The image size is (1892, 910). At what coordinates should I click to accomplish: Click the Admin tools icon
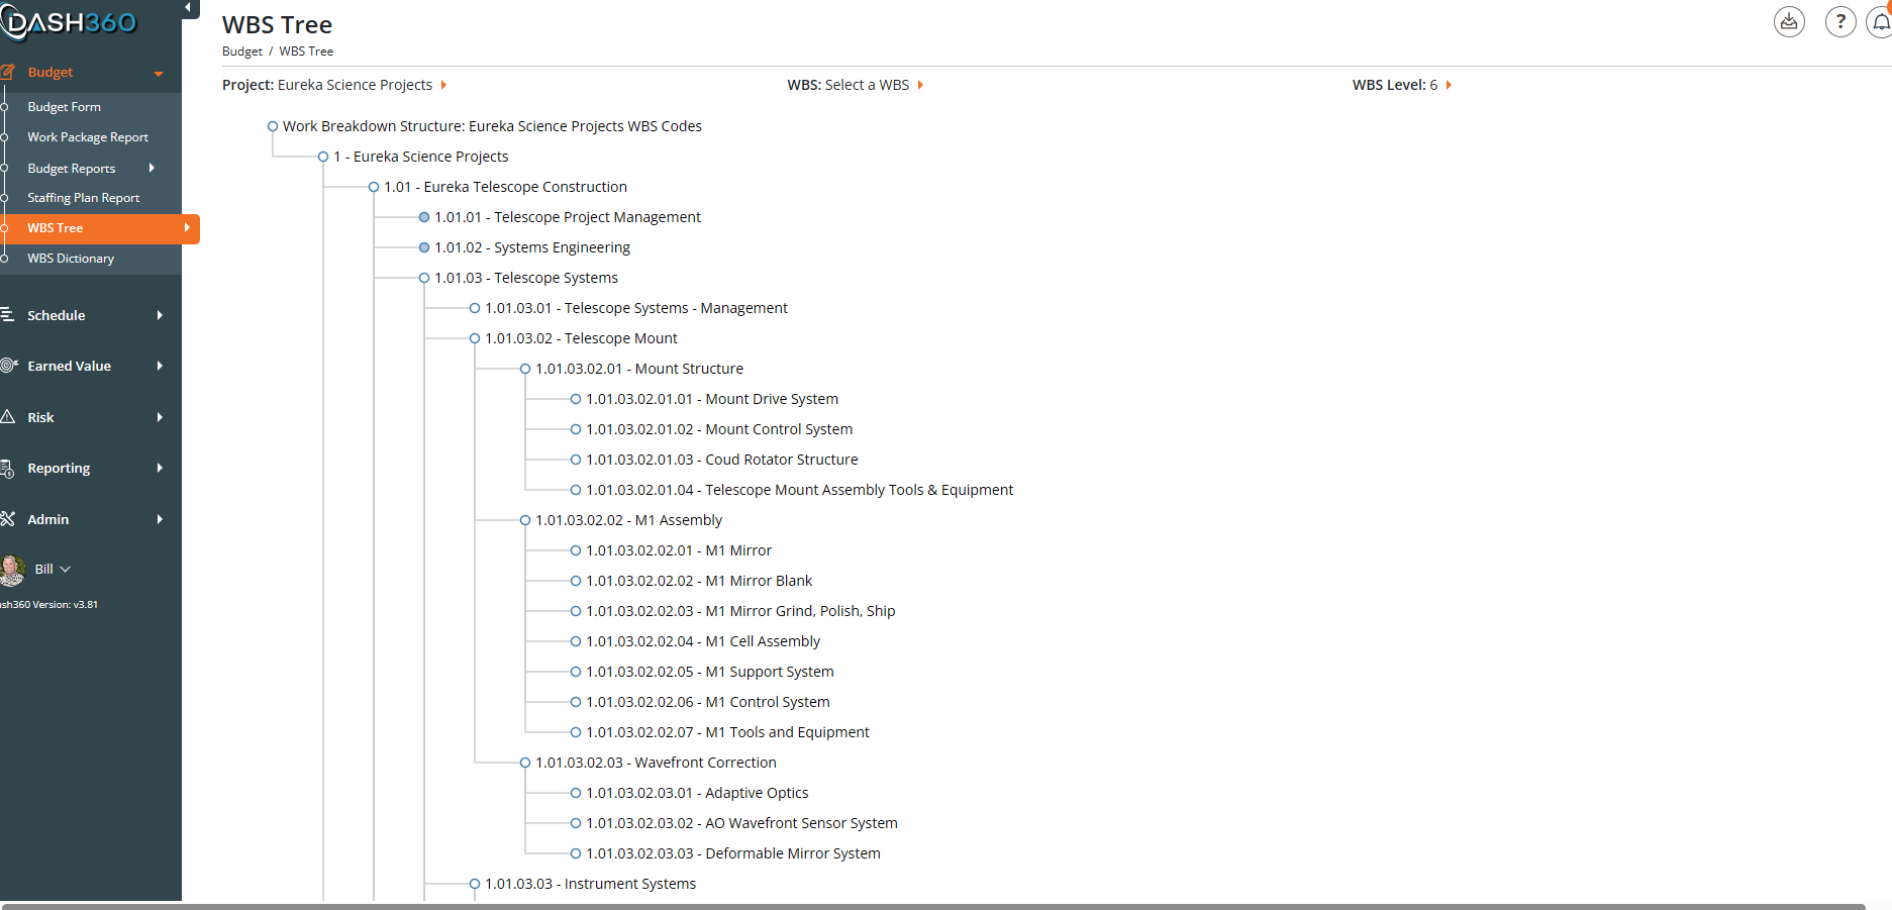point(7,519)
